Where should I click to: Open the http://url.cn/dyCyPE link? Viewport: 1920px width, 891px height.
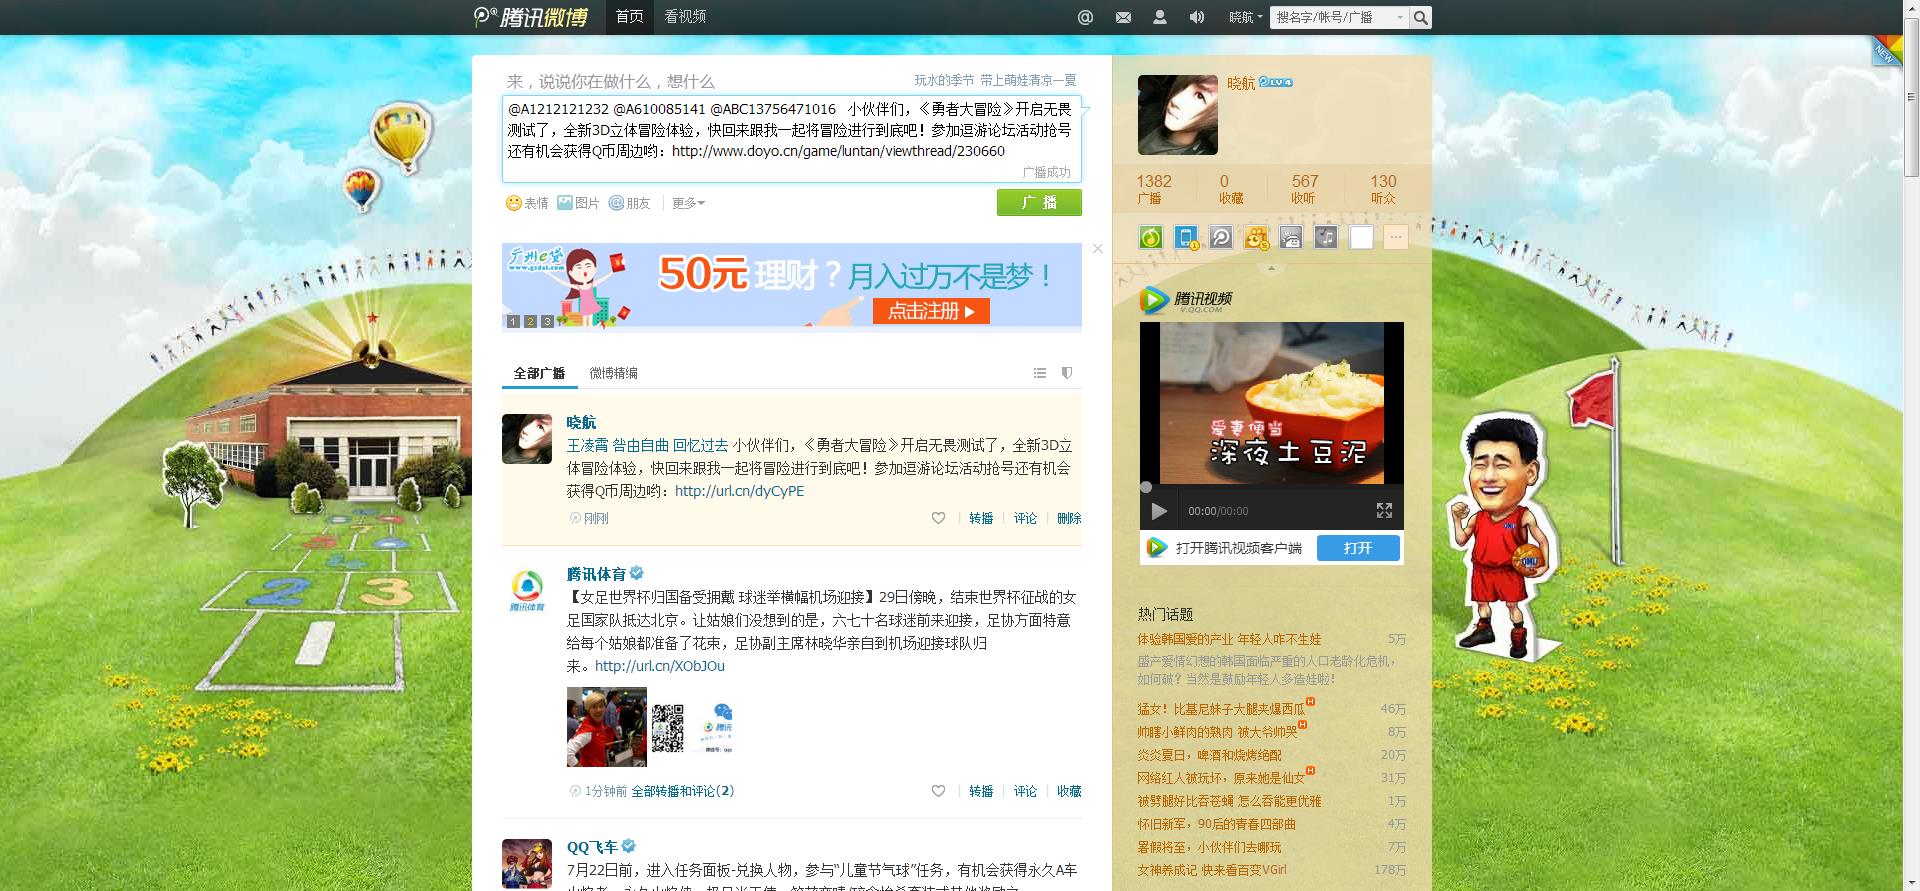click(739, 491)
